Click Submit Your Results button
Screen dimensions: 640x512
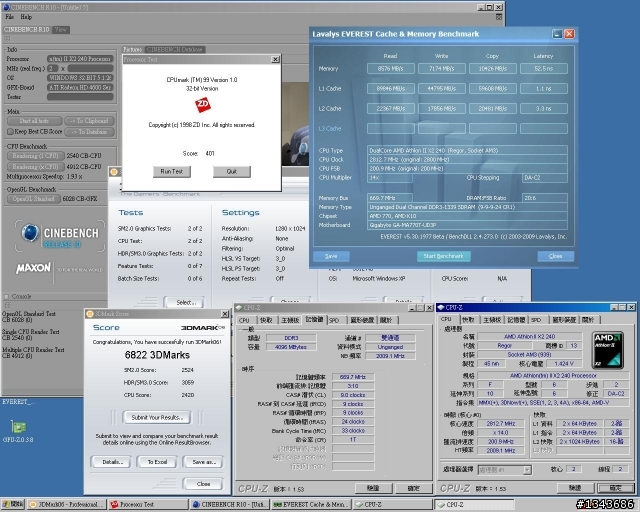click(x=157, y=417)
